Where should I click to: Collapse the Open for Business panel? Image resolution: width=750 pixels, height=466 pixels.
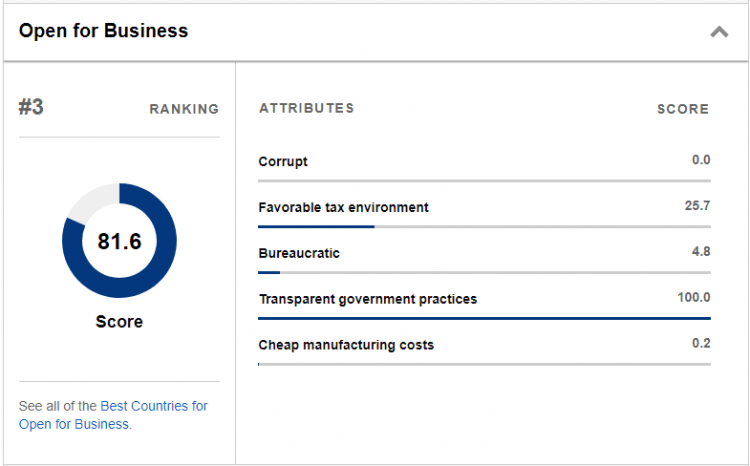coord(719,32)
